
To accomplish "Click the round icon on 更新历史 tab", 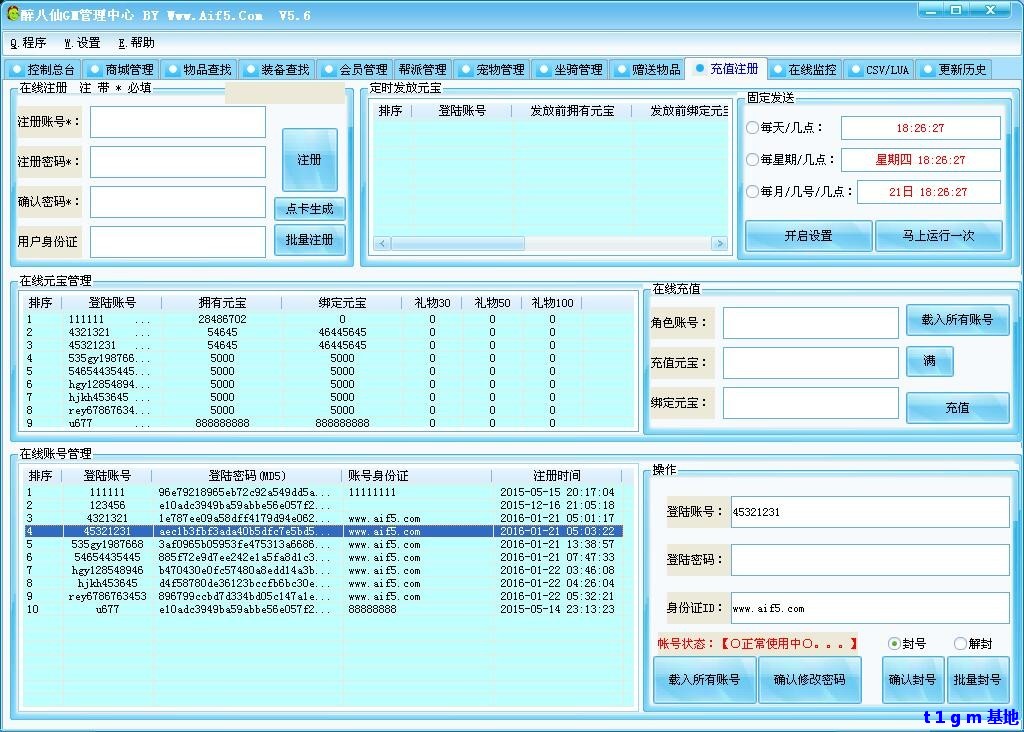I will pos(927,70).
